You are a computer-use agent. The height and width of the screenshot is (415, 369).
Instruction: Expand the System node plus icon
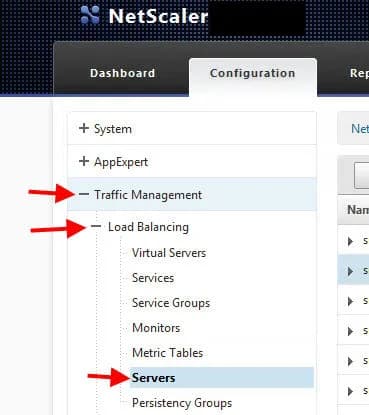[x=84, y=128]
